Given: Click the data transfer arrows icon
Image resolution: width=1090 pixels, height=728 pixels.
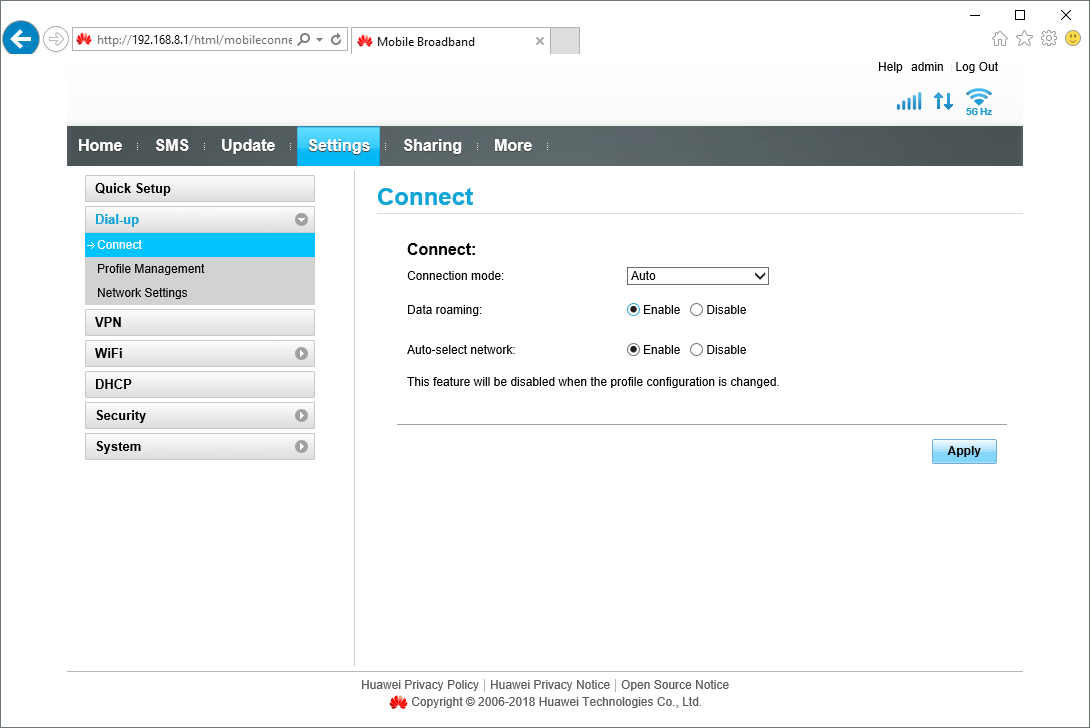Looking at the screenshot, I should (x=943, y=101).
